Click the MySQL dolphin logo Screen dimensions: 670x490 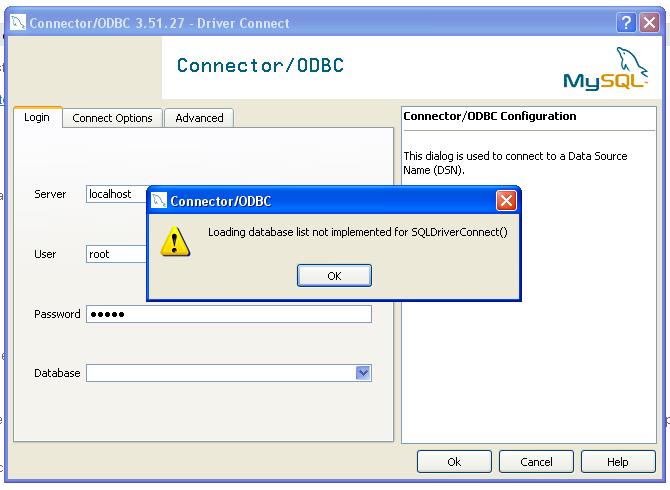point(605,69)
